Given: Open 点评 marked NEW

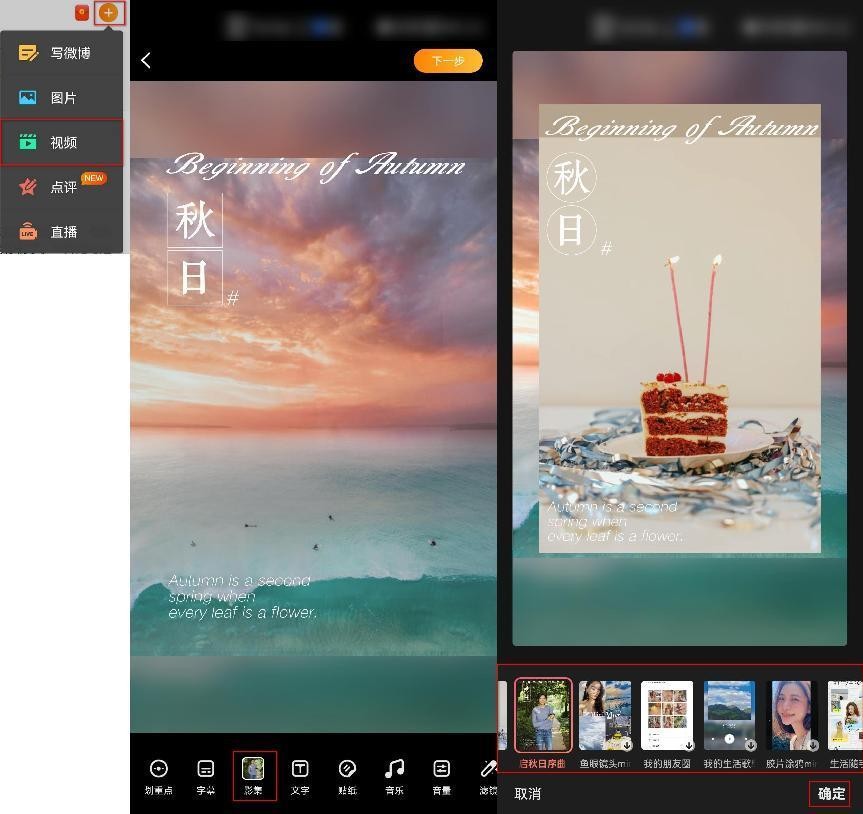Looking at the screenshot, I should click(61, 187).
